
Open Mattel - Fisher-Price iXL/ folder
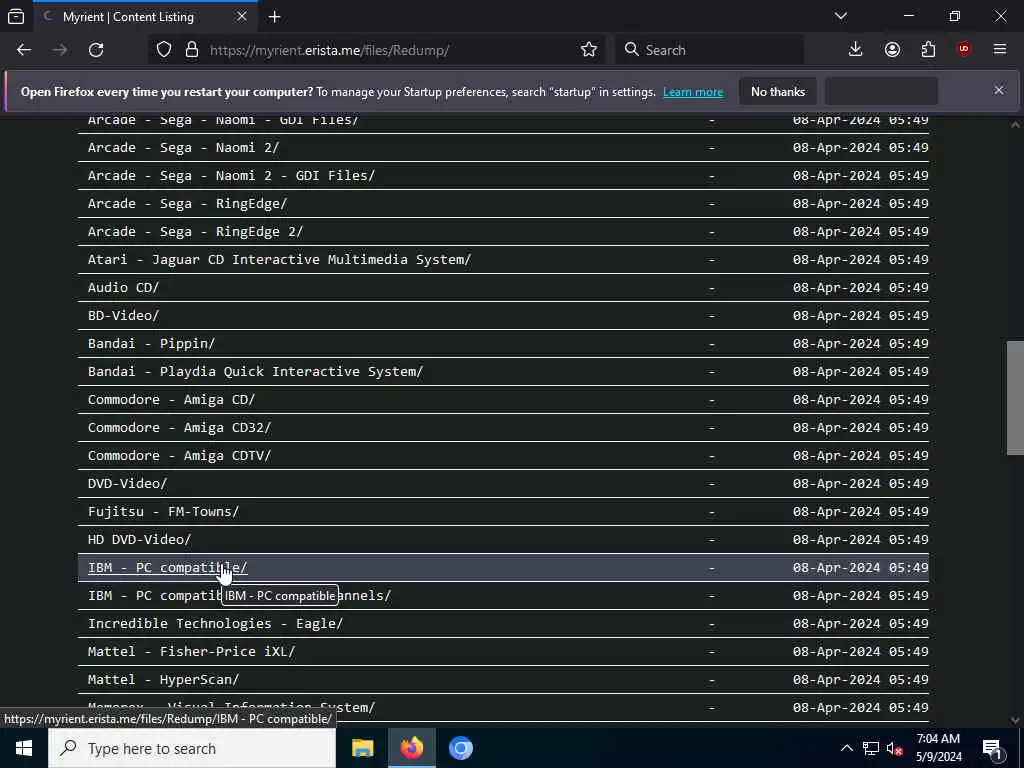point(191,652)
